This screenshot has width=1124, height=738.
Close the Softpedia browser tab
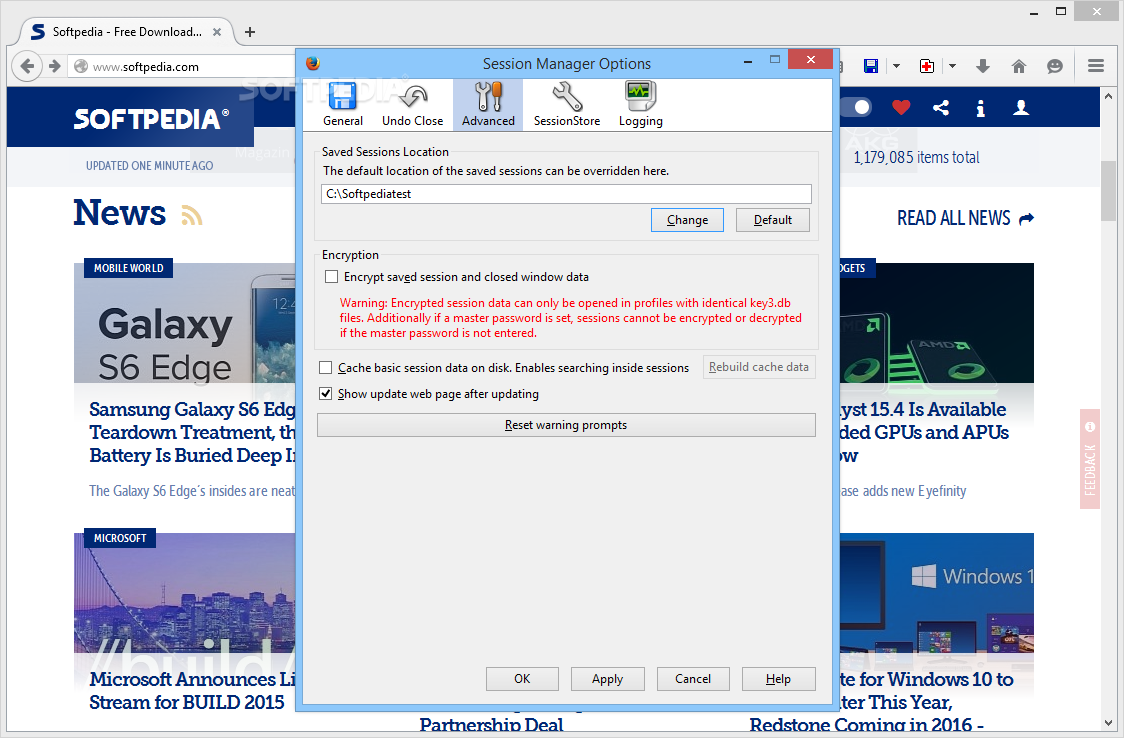point(217,32)
